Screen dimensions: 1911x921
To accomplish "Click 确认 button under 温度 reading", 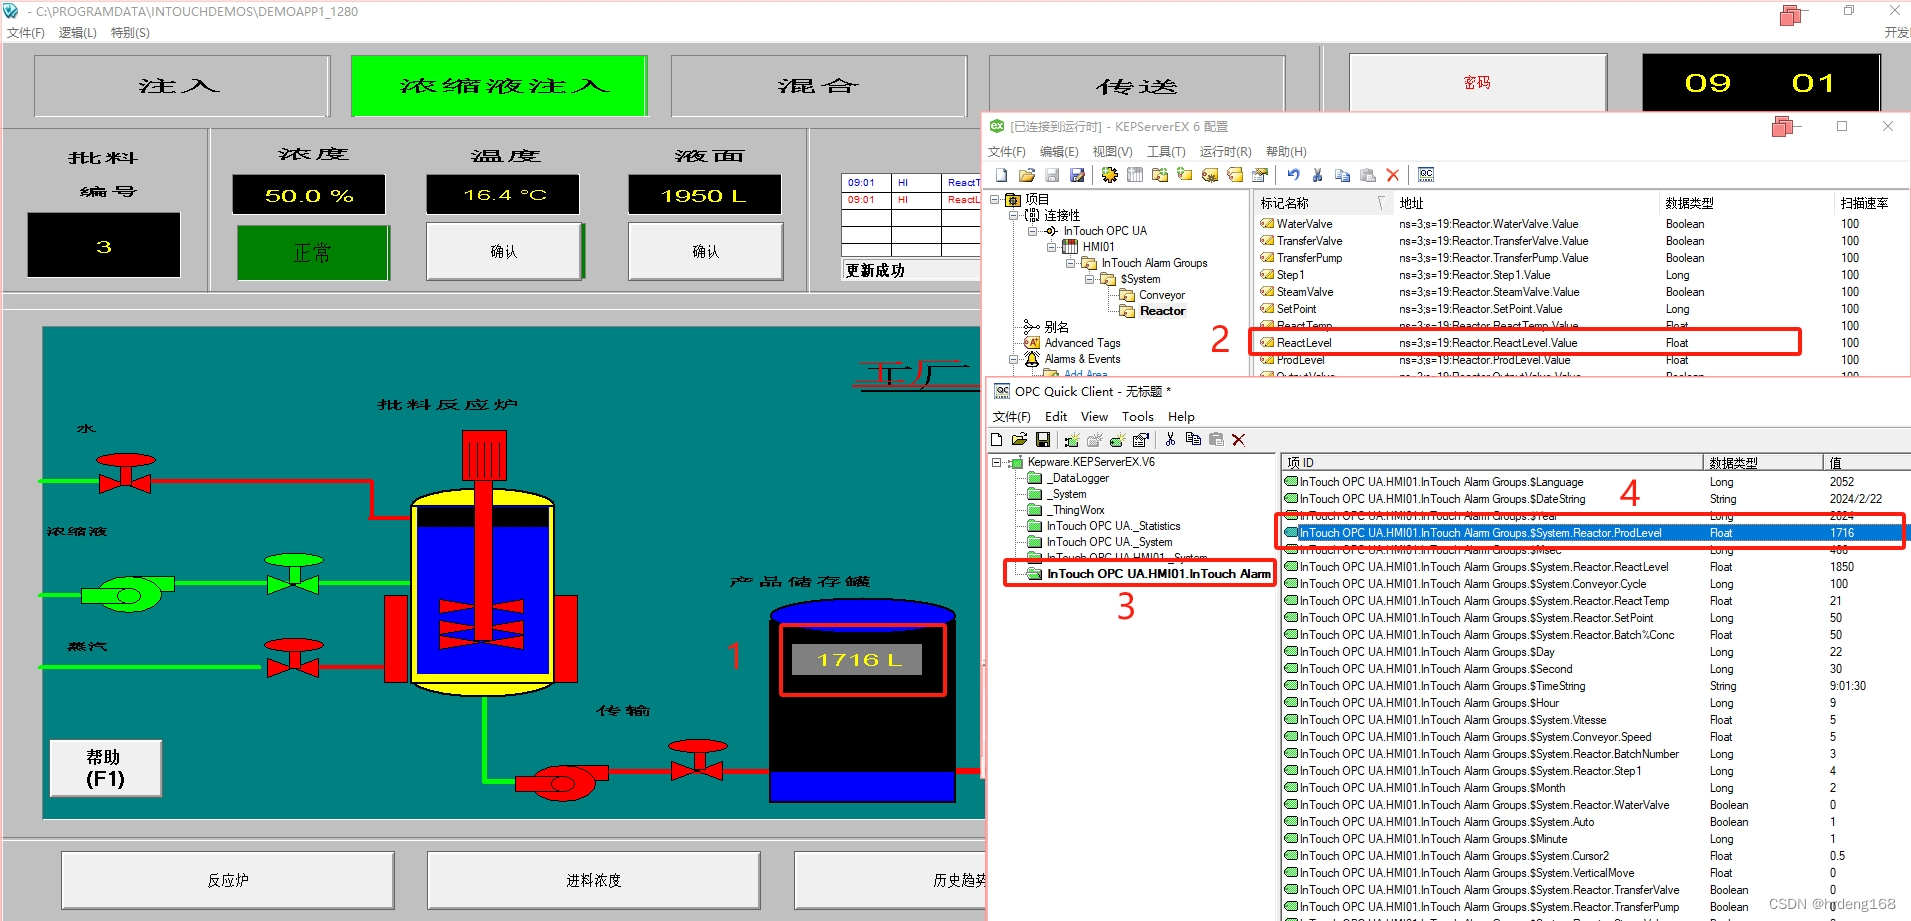I will tap(504, 251).
